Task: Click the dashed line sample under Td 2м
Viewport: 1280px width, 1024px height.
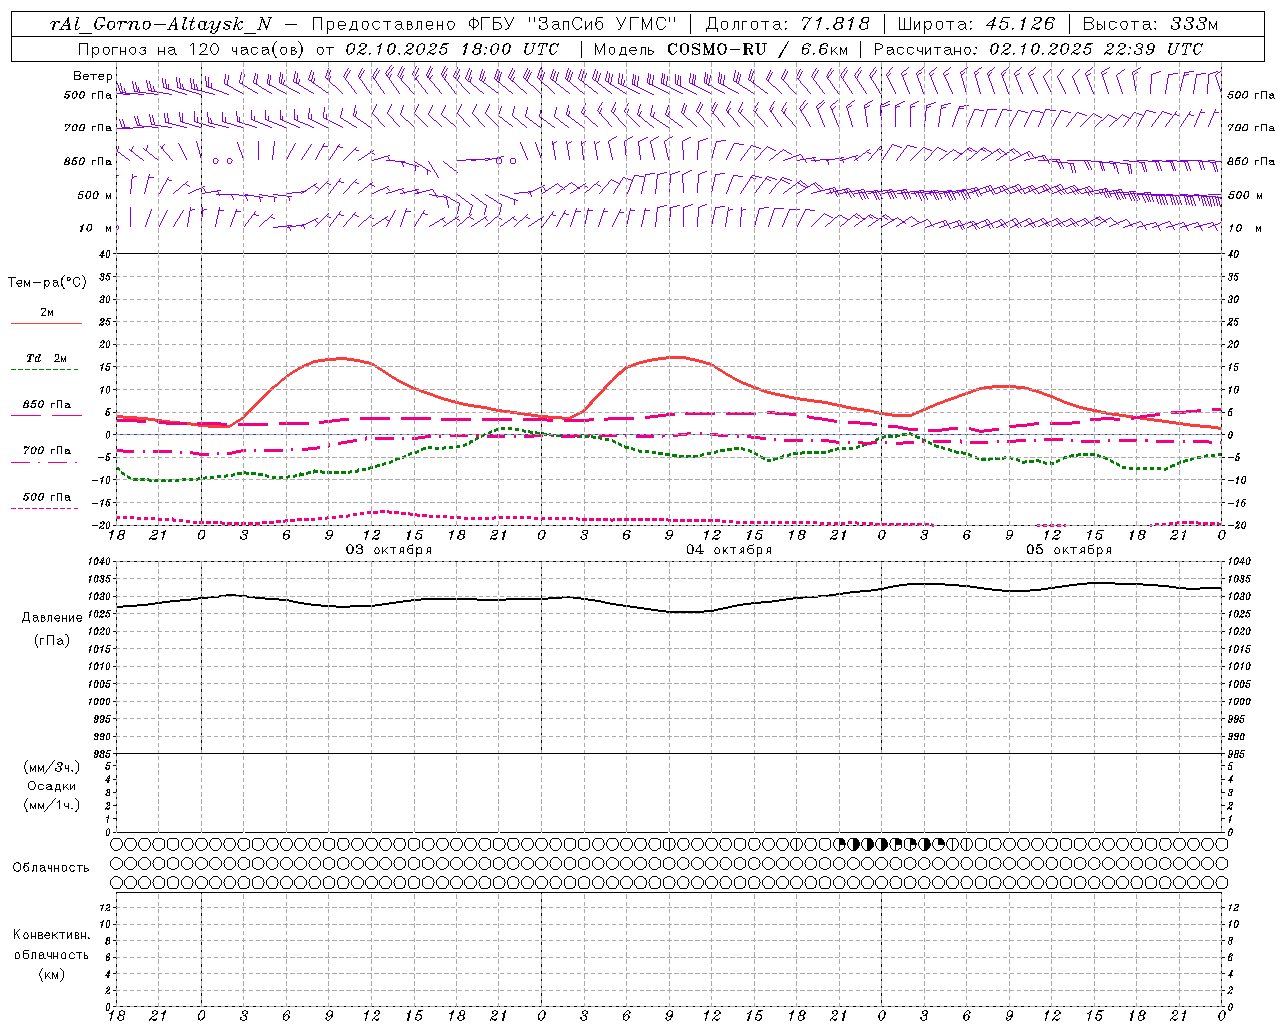Action: 45,370
